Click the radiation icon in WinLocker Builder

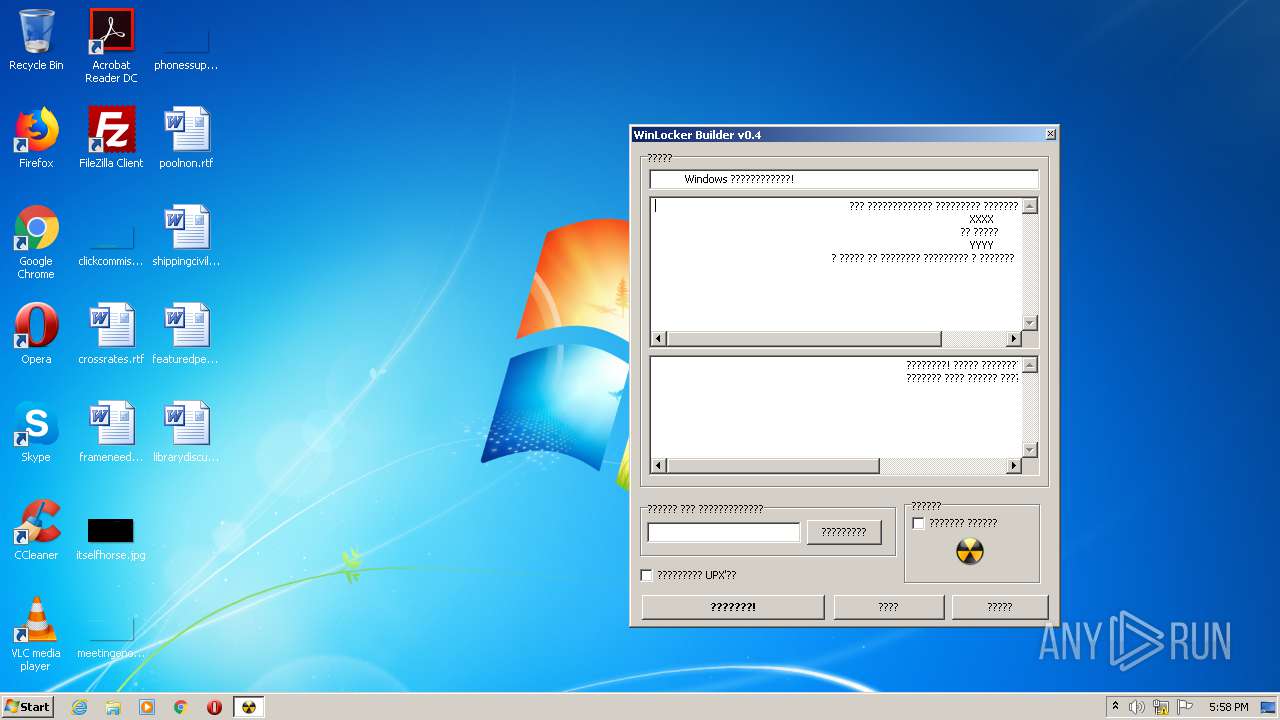click(970, 552)
